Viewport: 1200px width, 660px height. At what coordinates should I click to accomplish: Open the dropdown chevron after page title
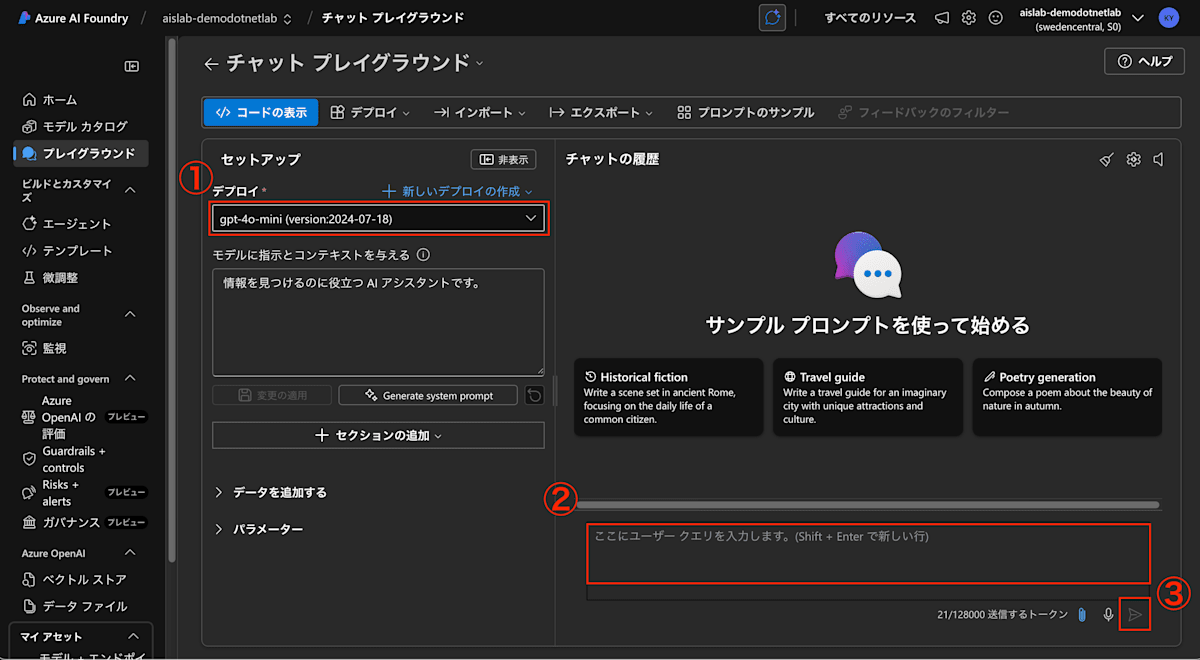pos(479,63)
